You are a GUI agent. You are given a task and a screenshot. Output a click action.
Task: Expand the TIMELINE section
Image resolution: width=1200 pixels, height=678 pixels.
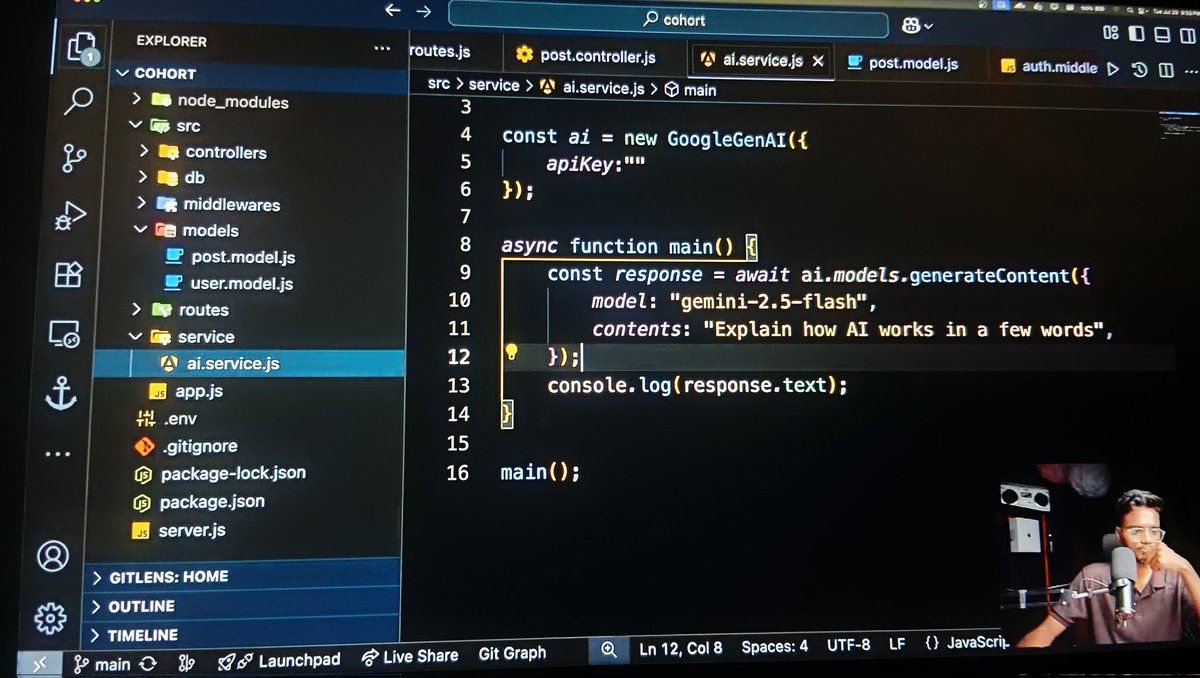244,635
